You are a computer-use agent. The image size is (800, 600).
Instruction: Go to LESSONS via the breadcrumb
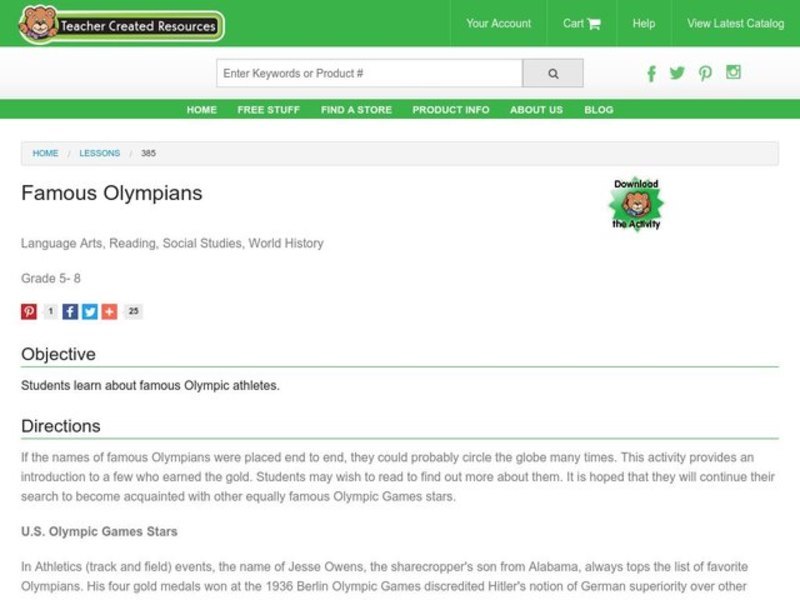coord(100,153)
